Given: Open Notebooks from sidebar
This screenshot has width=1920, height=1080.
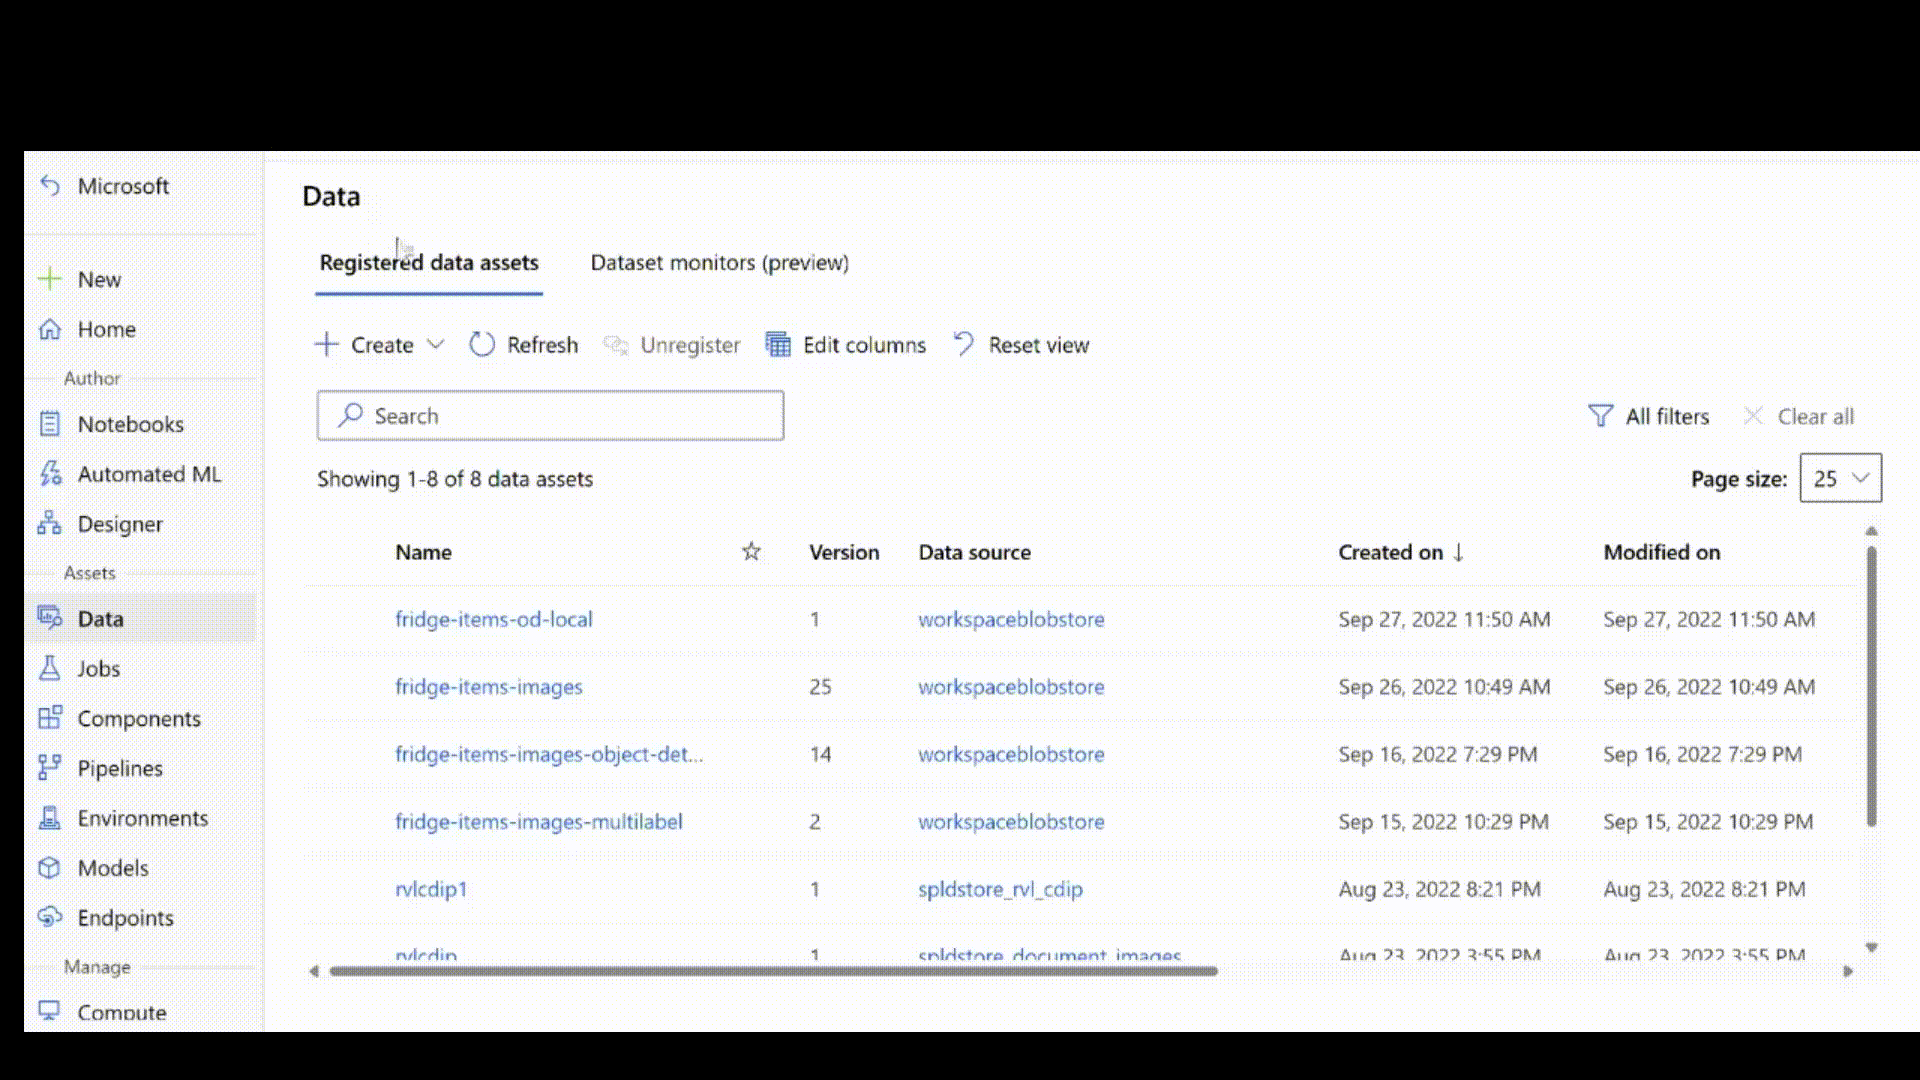Looking at the screenshot, I should coord(131,423).
